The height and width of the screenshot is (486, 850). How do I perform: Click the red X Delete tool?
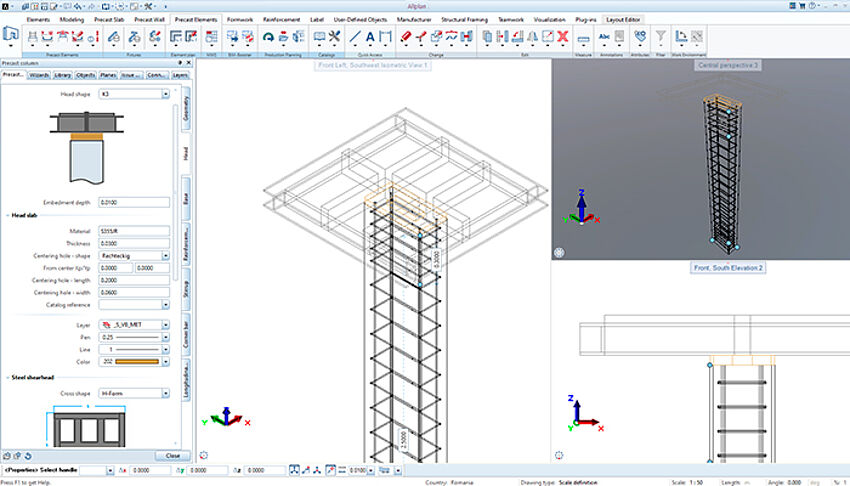(562, 38)
